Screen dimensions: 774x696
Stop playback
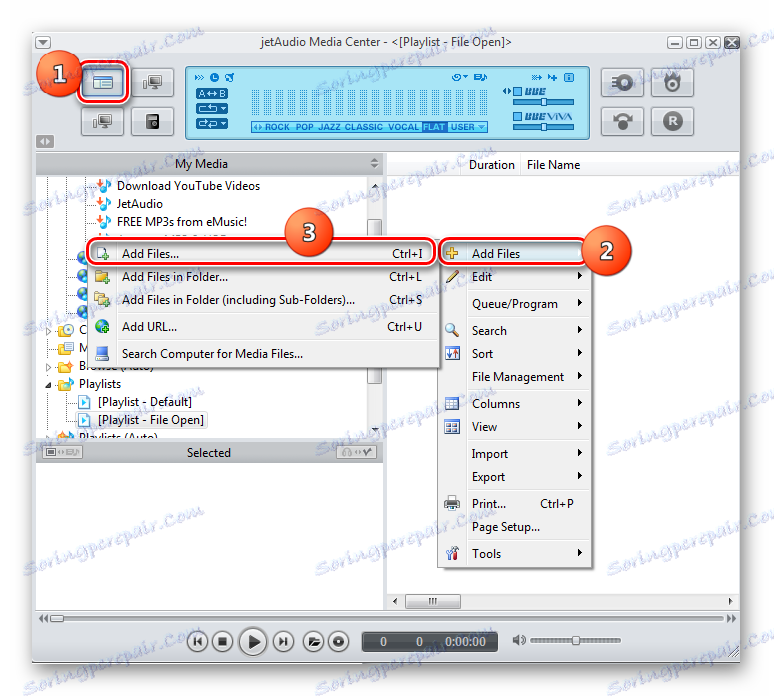coord(223,642)
